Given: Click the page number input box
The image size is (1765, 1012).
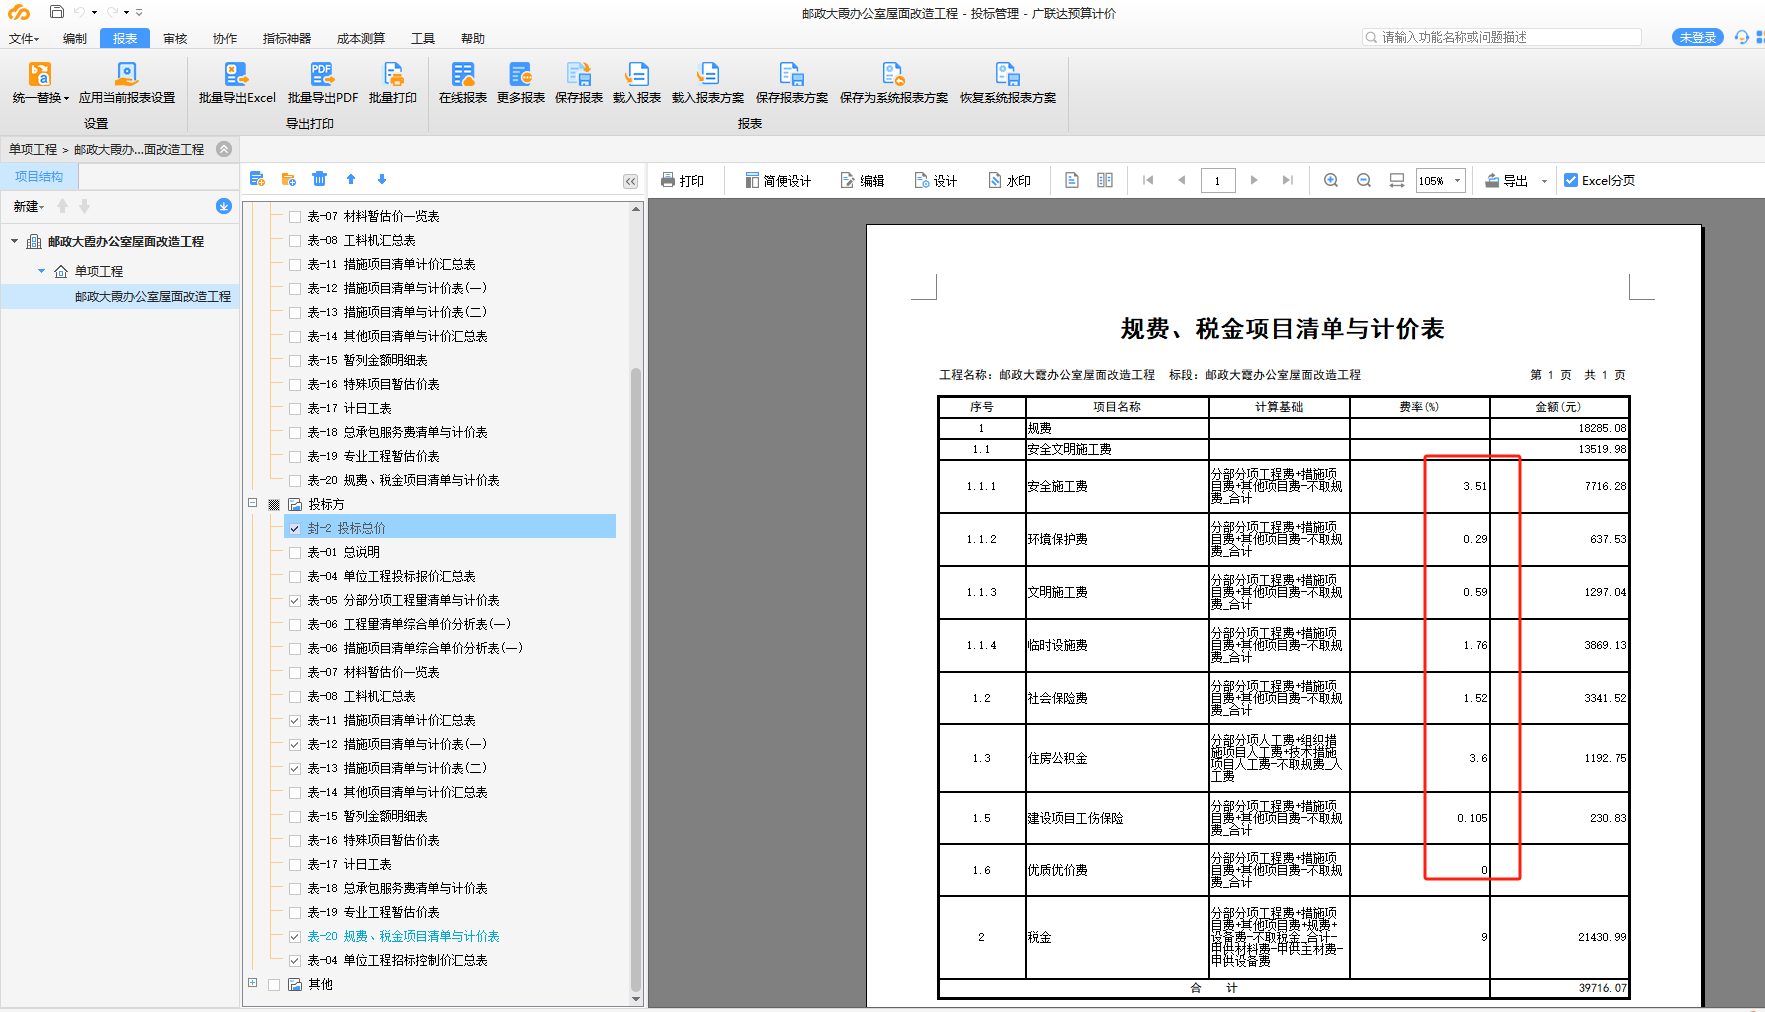Looking at the screenshot, I should coord(1218,180).
